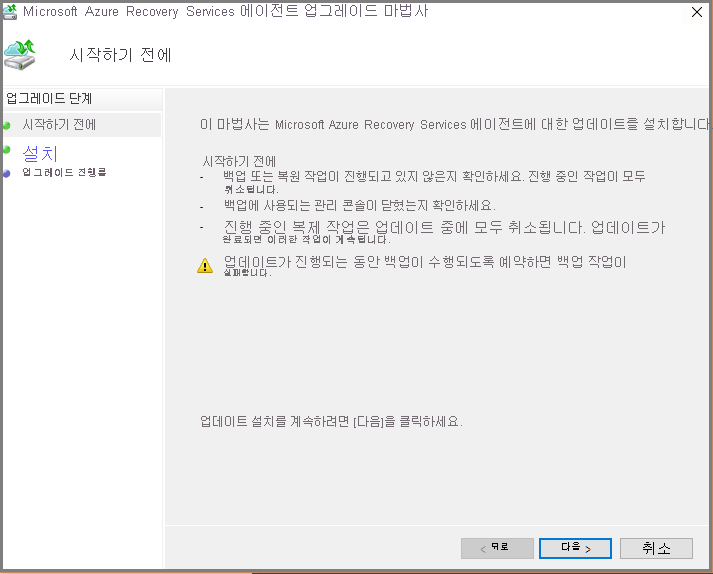The height and width of the screenshot is (574, 713).
Task: Click the 취소 (Cancel) button
Action: coord(656,548)
